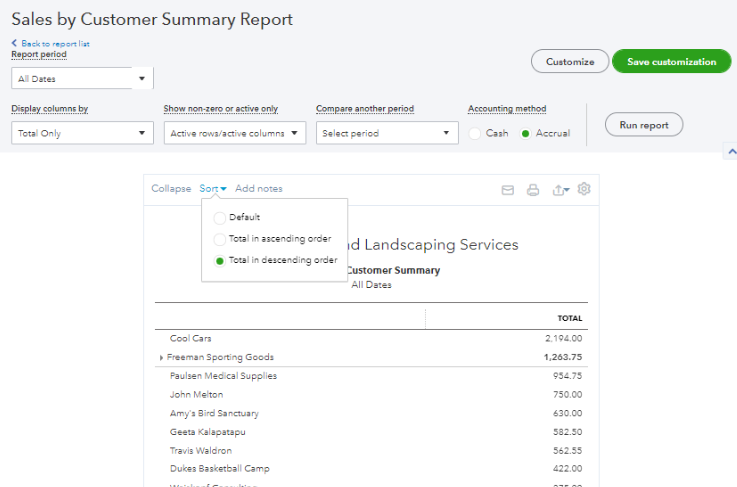
Task: Click the collapse header chevron icon
Action: point(730,151)
